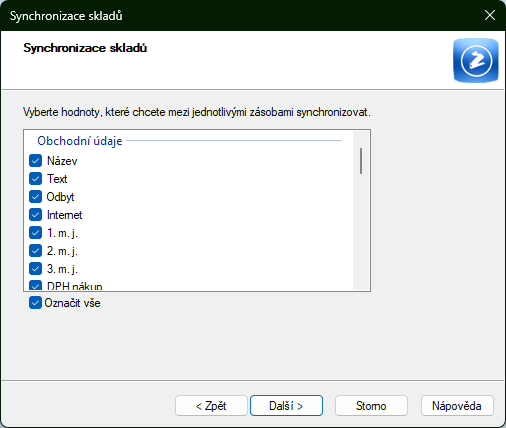Uncheck the 3. m. j. checkbox

click(x=35, y=269)
